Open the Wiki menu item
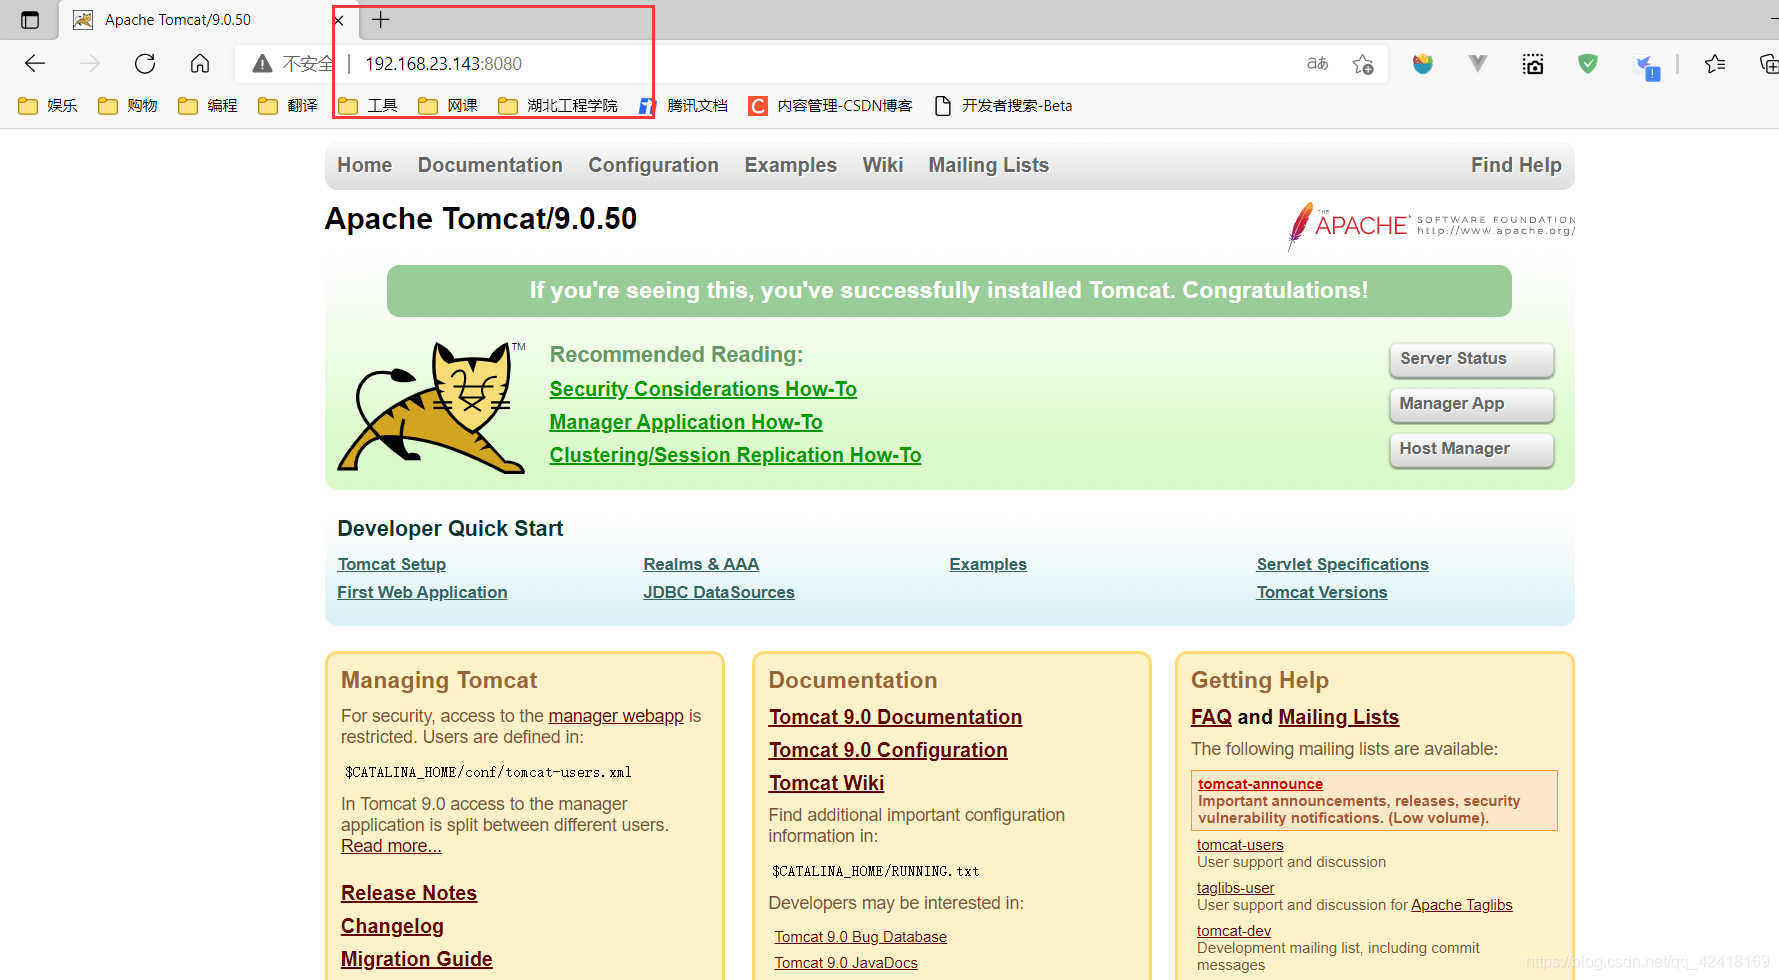1779x980 pixels. (x=883, y=165)
